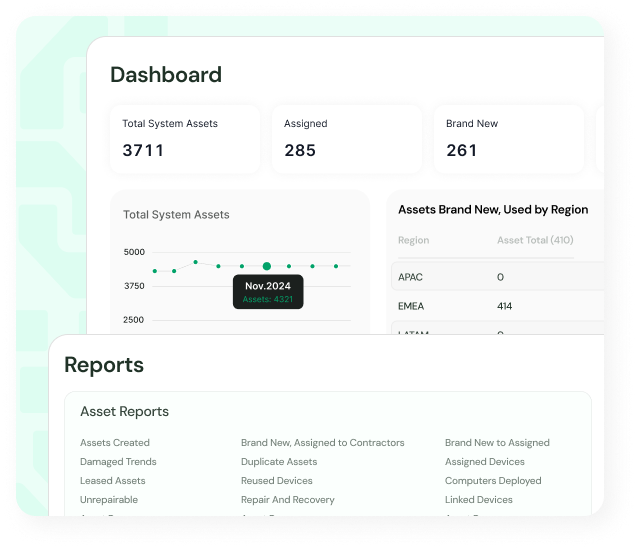Viewport: 636px width, 548px height.
Task: Click the Asset Total (410) column header
Action: click(x=535, y=241)
